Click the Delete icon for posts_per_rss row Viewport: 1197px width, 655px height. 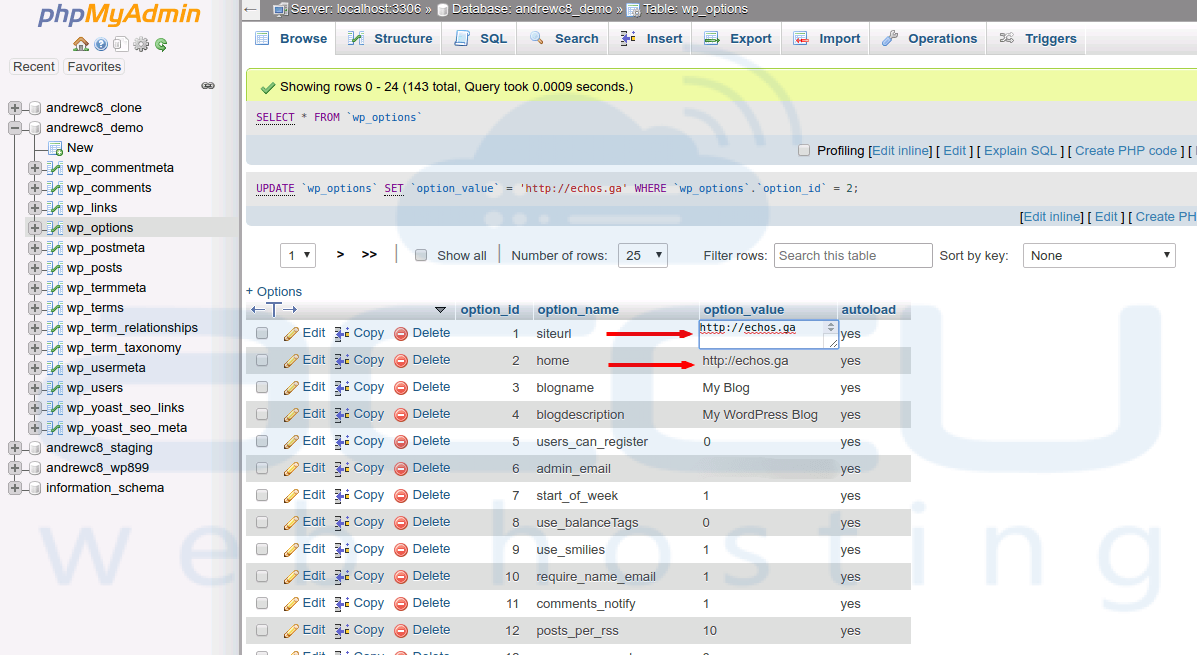coord(401,631)
